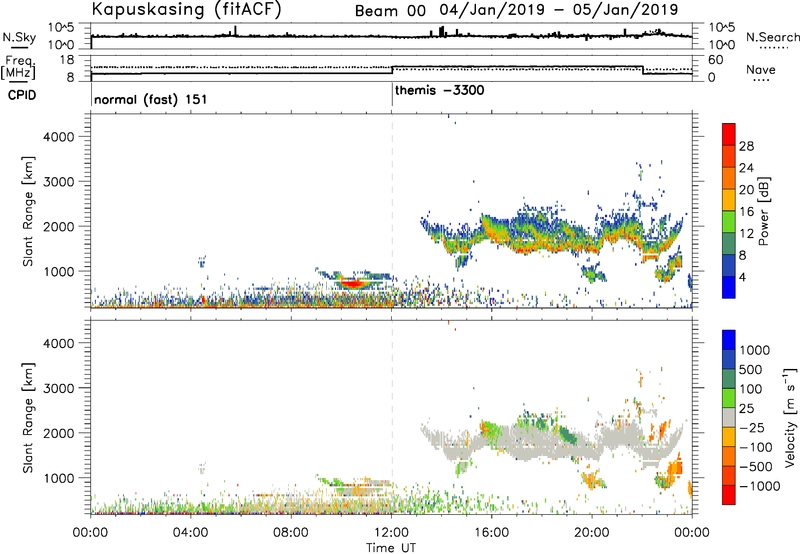Select the 12:00 time tick label
Screen dimensions: 800x554
tap(391, 533)
